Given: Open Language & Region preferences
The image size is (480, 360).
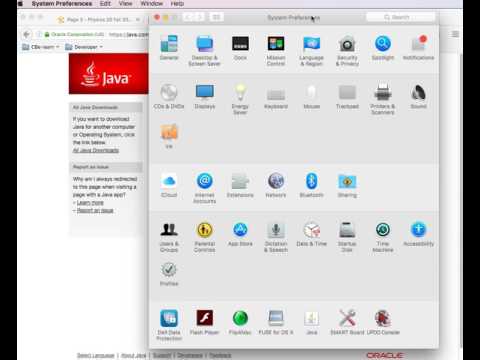Looking at the screenshot, I should (x=311, y=51).
